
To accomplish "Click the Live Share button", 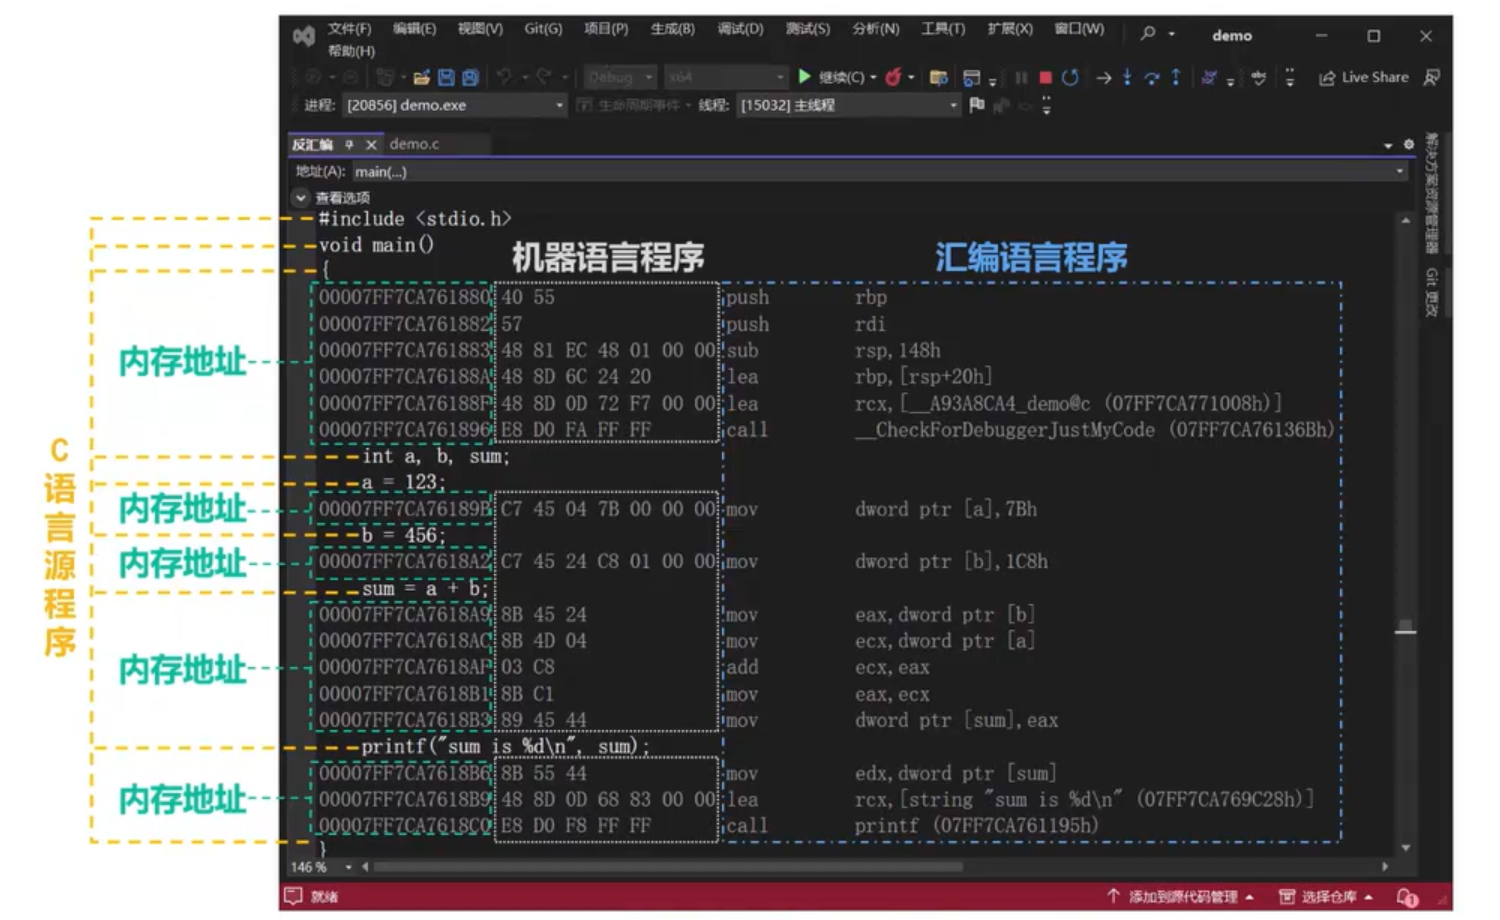I will (1364, 77).
